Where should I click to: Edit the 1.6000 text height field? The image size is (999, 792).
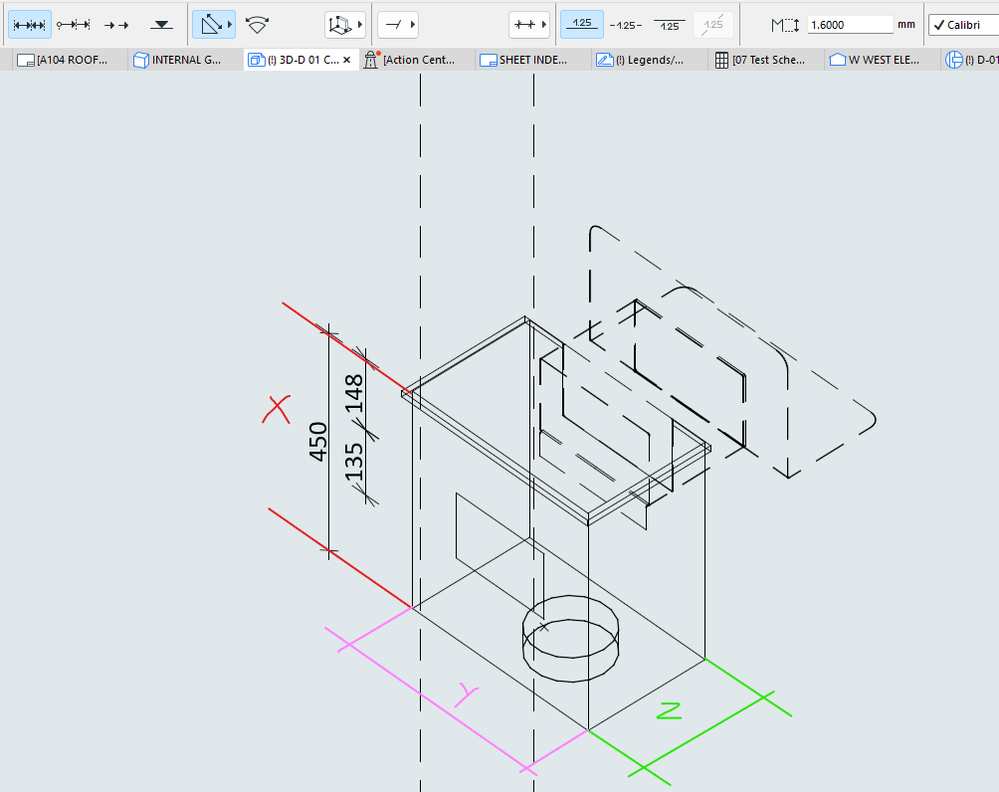850,25
